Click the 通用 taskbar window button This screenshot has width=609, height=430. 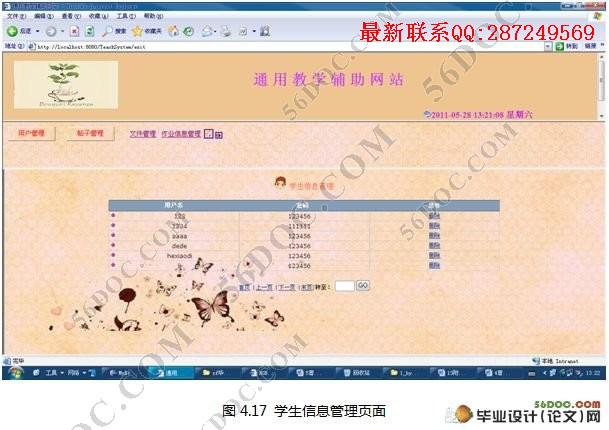pyautogui.click(x=169, y=373)
